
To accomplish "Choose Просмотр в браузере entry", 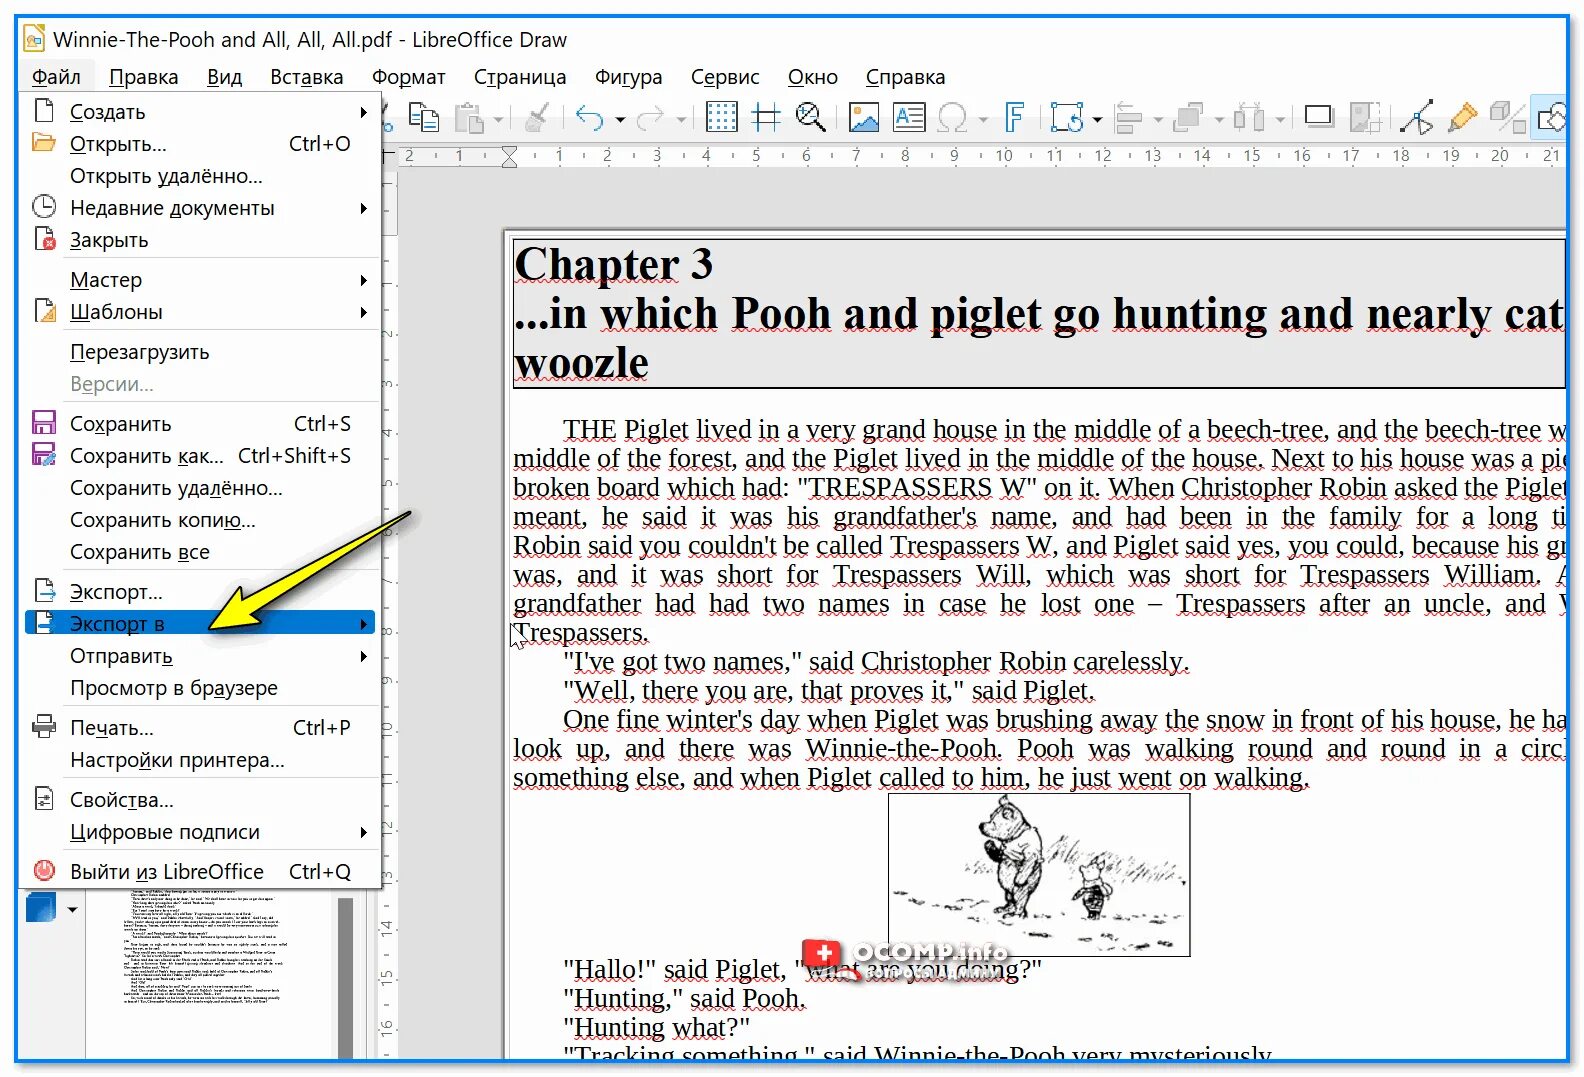I will [x=200, y=688].
